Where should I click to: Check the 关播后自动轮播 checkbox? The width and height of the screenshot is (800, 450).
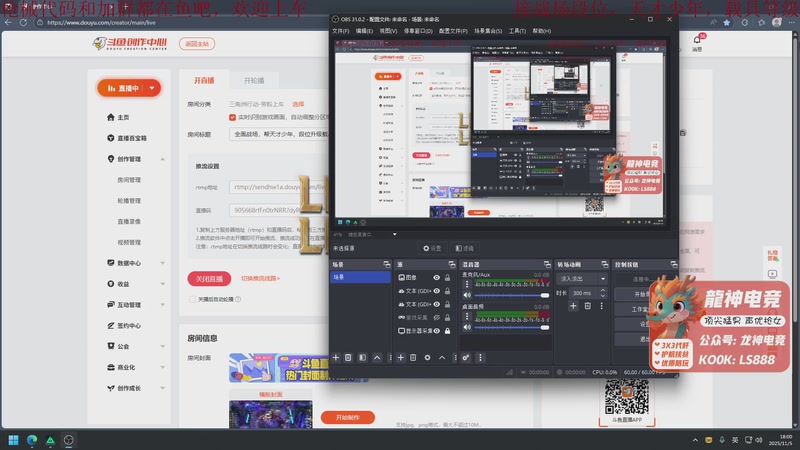(x=192, y=299)
